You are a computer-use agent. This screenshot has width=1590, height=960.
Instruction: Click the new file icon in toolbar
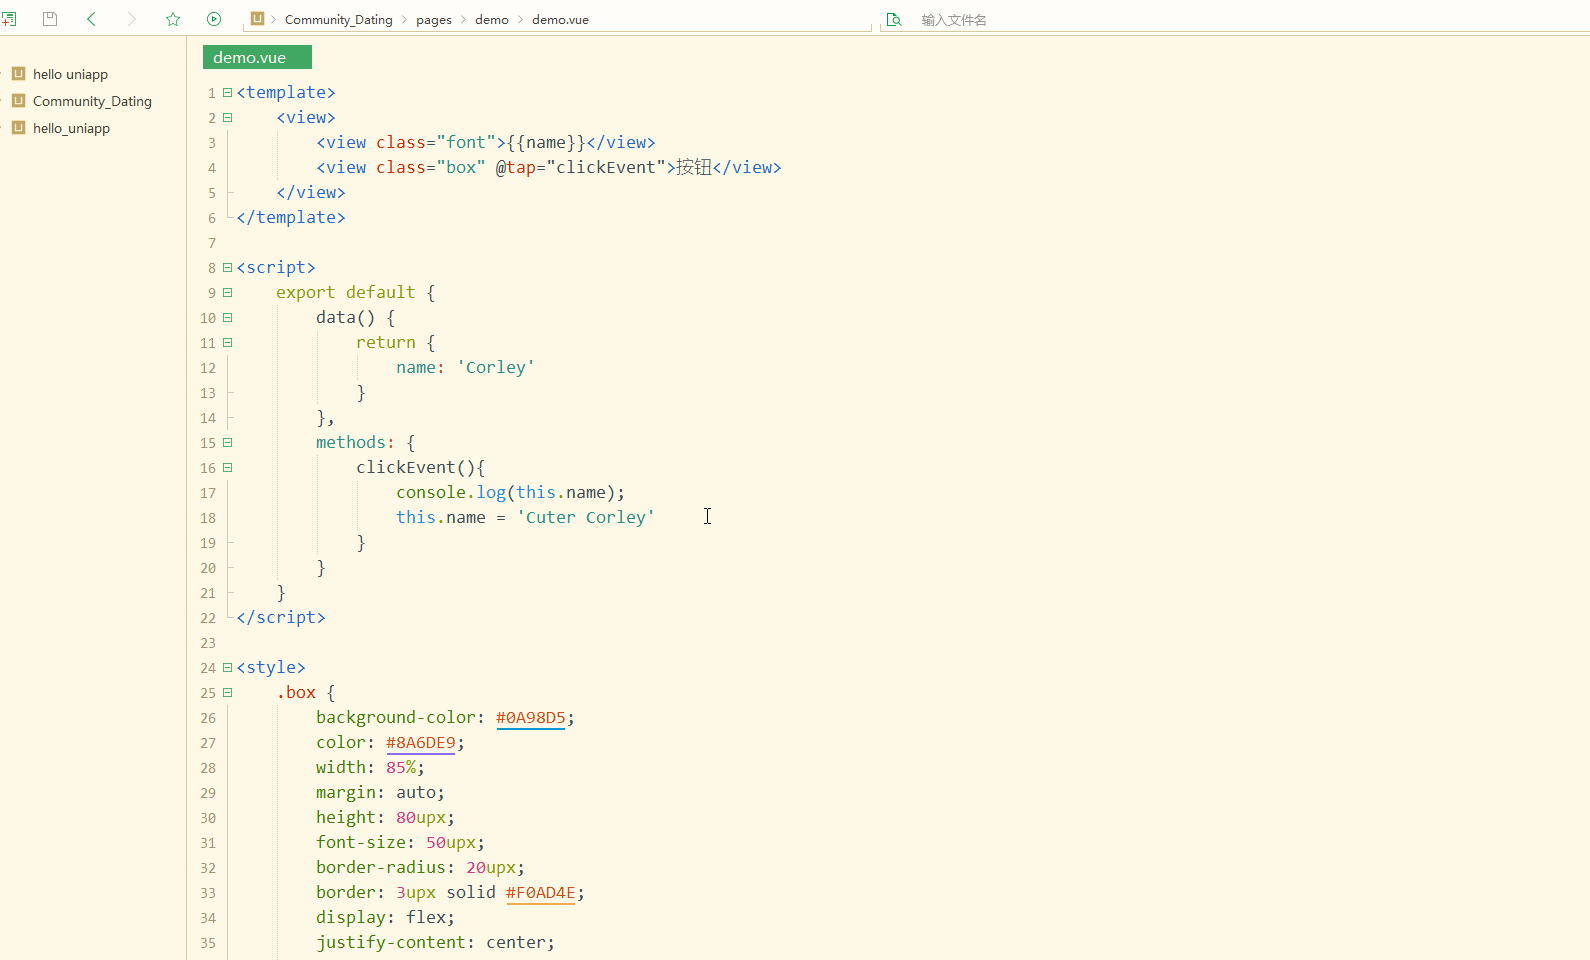[x=8, y=19]
